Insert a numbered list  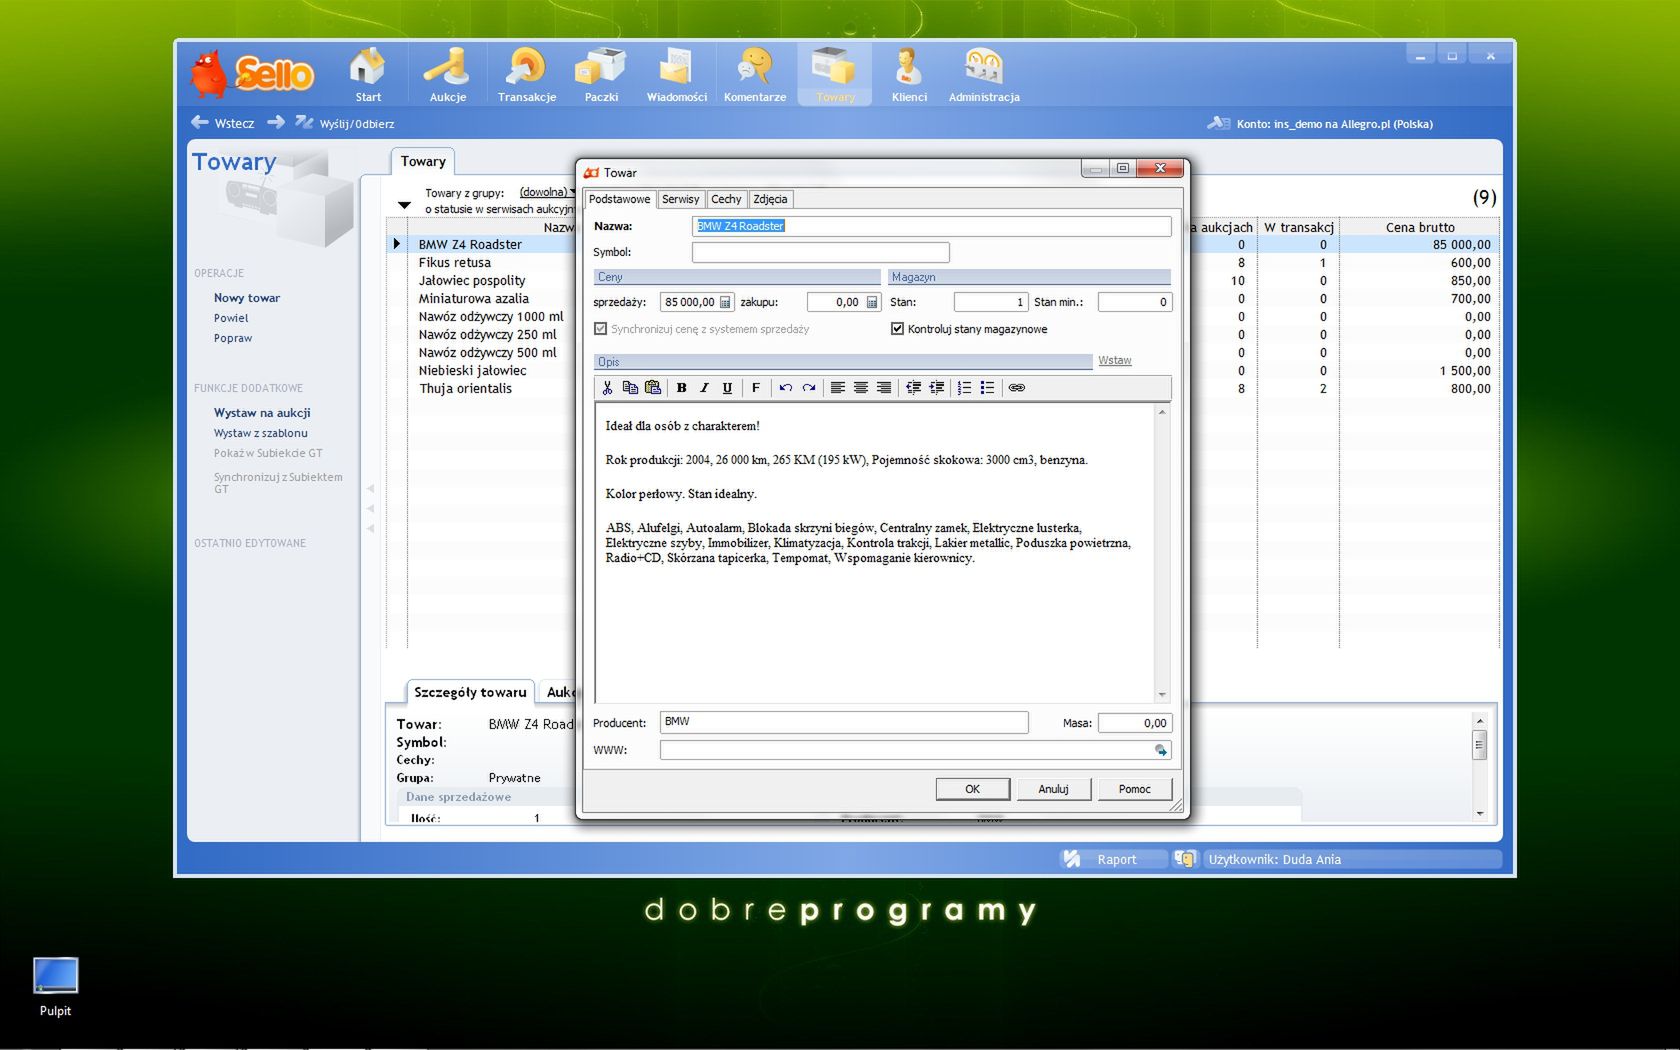(x=964, y=388)
